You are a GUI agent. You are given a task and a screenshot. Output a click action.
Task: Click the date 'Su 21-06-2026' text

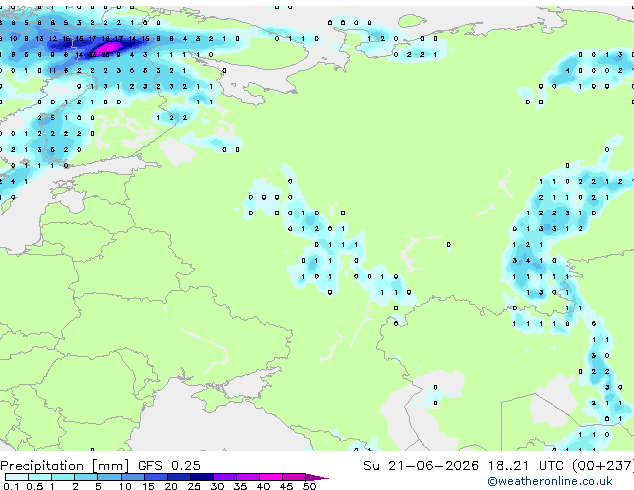tap(421, 466)
